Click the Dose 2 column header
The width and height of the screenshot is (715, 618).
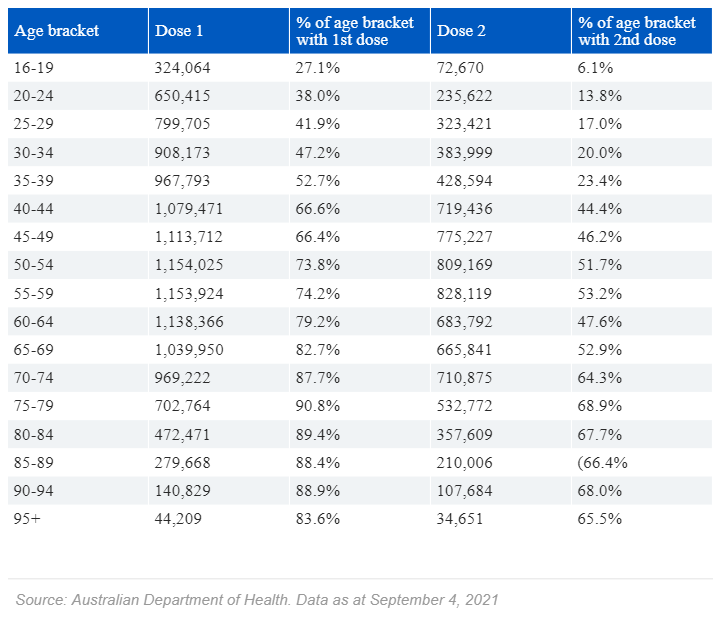461,31
